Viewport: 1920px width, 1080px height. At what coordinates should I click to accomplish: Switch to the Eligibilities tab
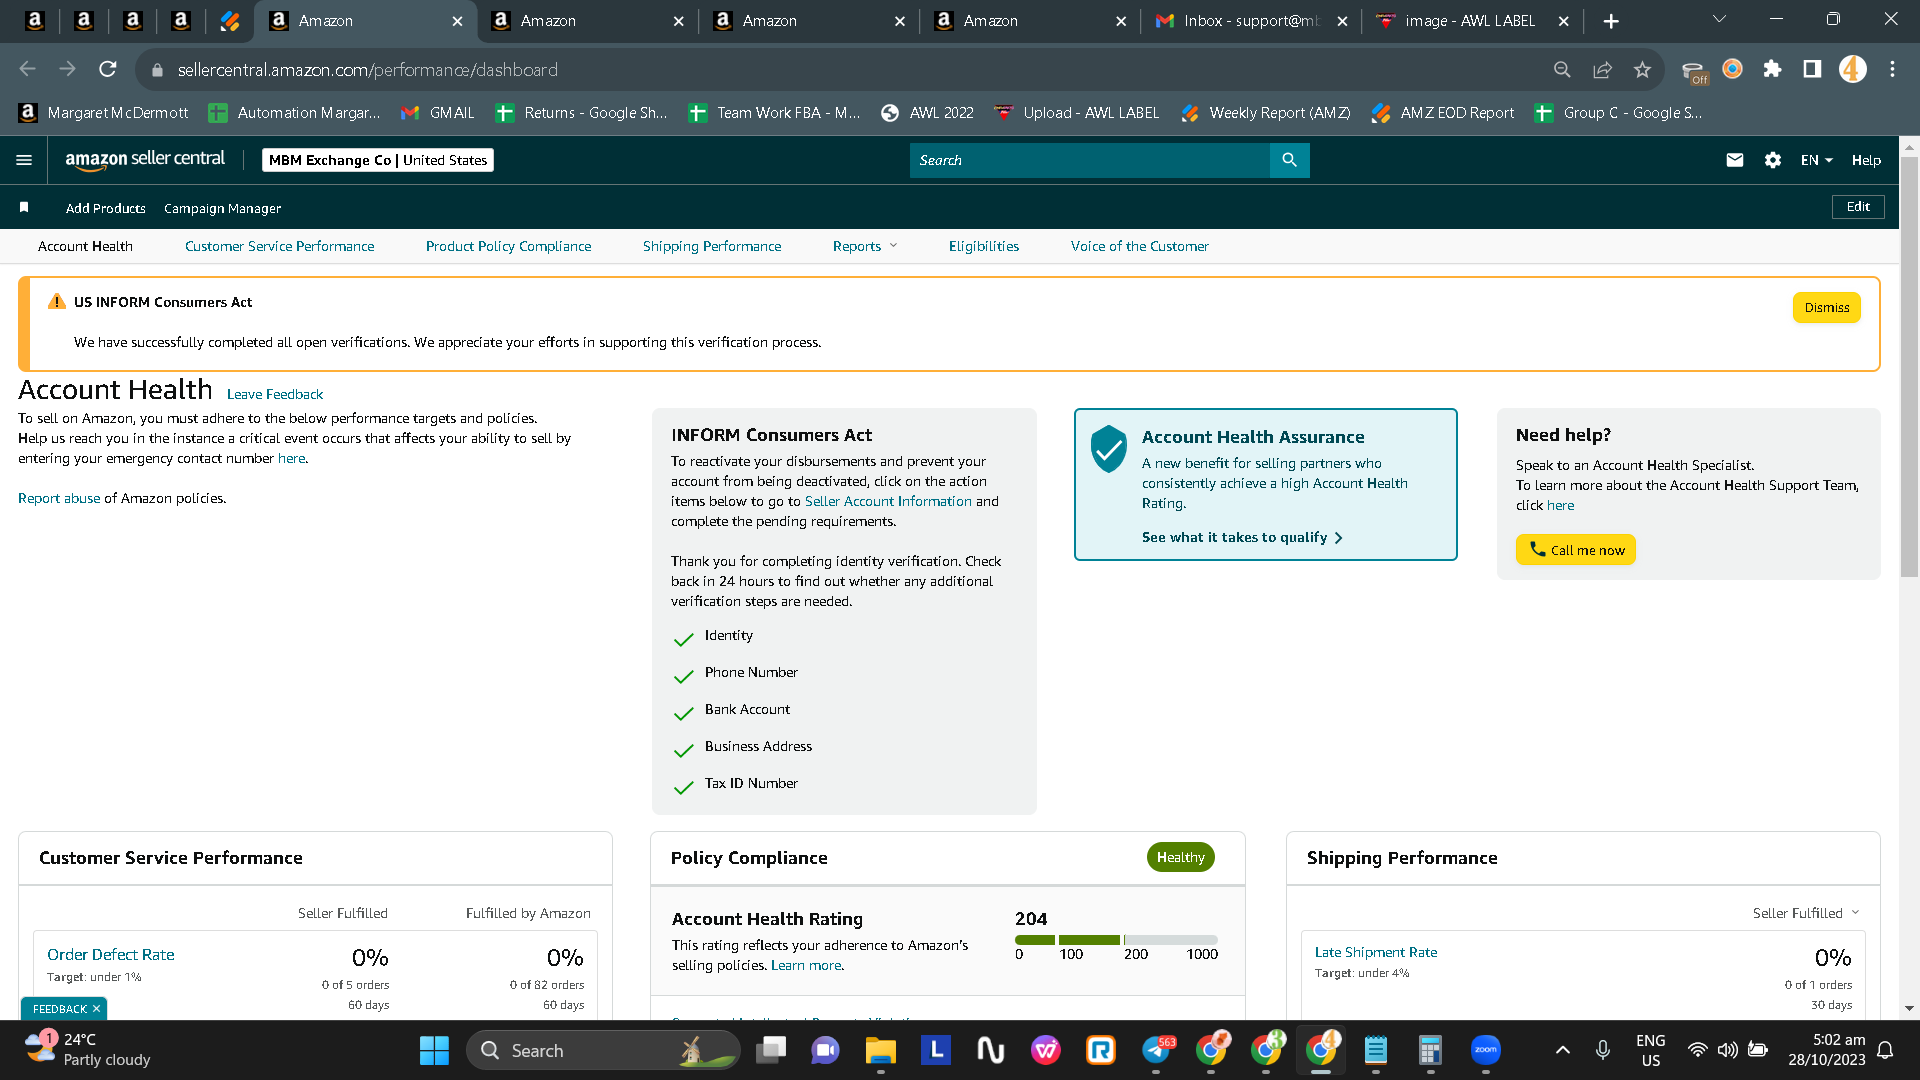click(x=984, y=246)
